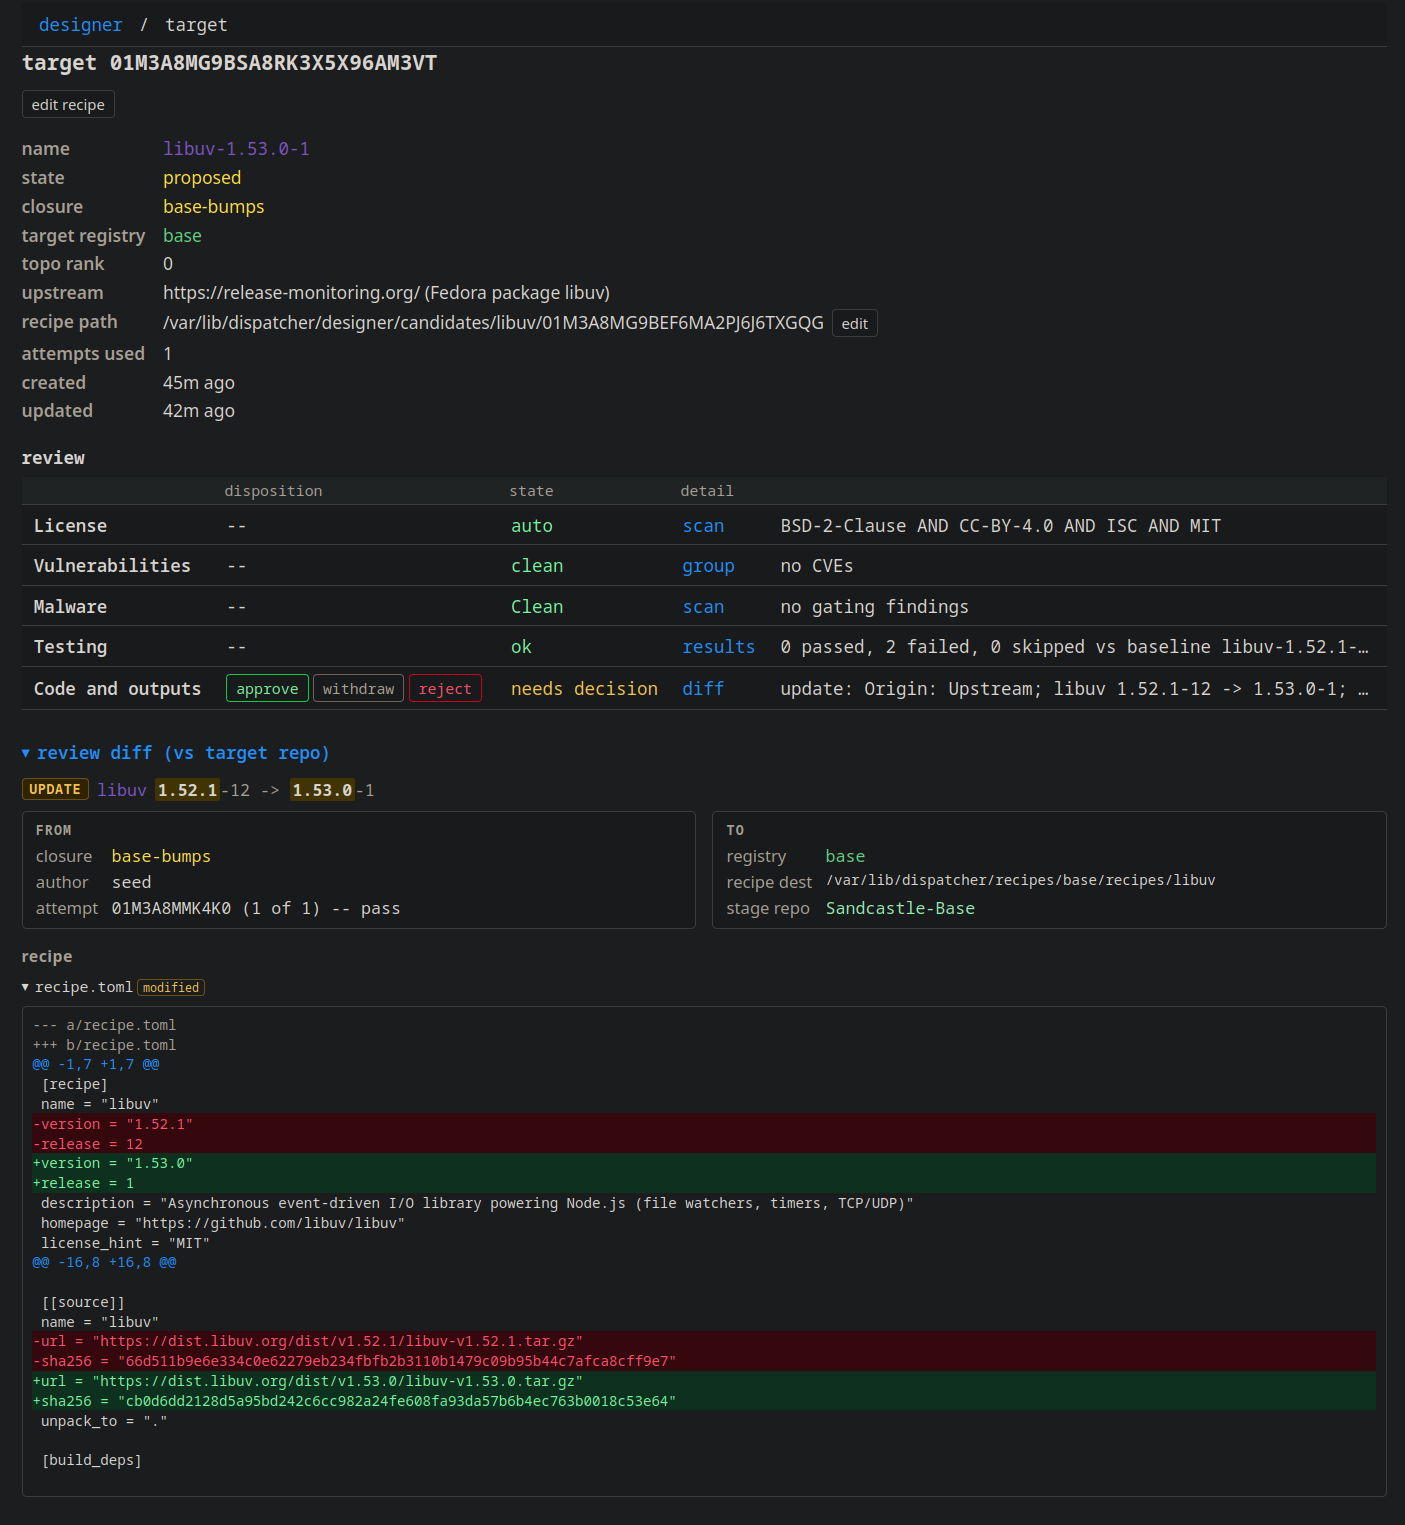Click the upstream release-monitoring.org text
Viewport: 1405px width, 1525px height.
386,293
